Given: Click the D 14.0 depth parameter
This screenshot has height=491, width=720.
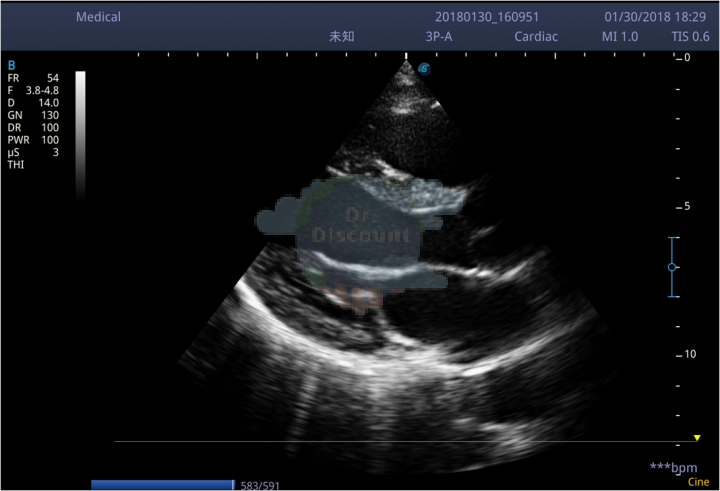Looking at the screenshot, I should [33, 103].
